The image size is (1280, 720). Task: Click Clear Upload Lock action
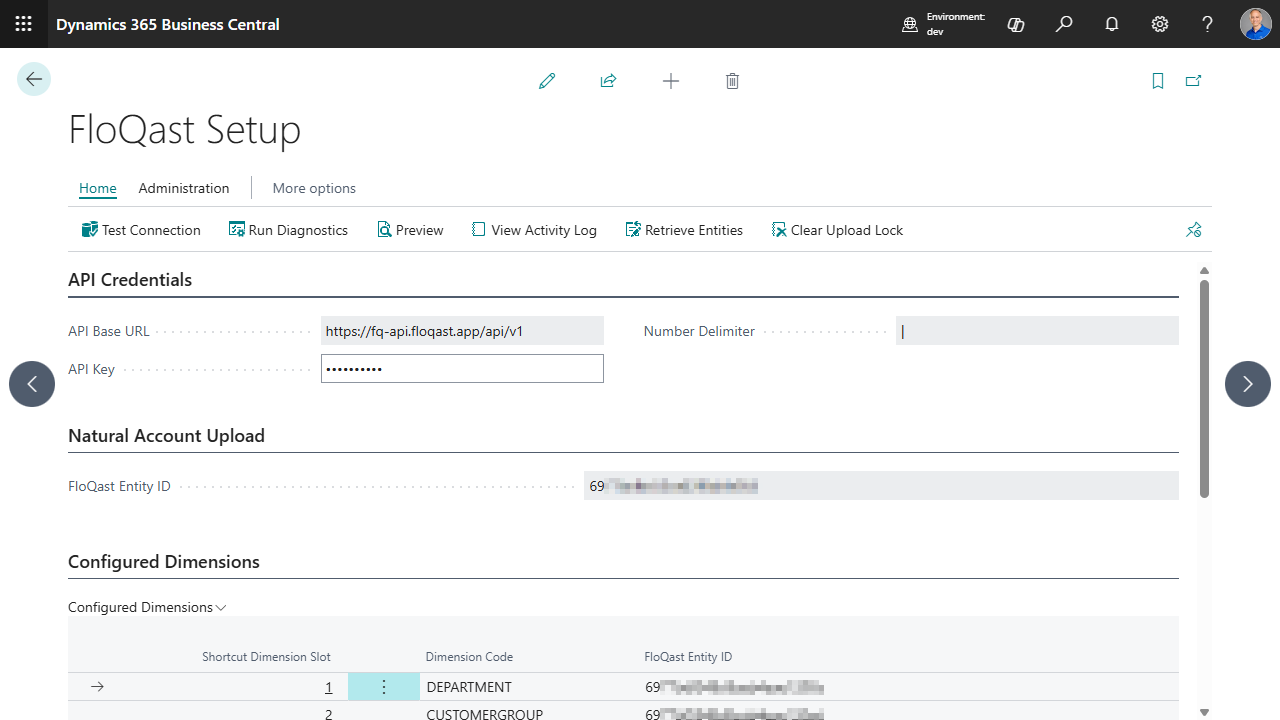coord(837,230)
